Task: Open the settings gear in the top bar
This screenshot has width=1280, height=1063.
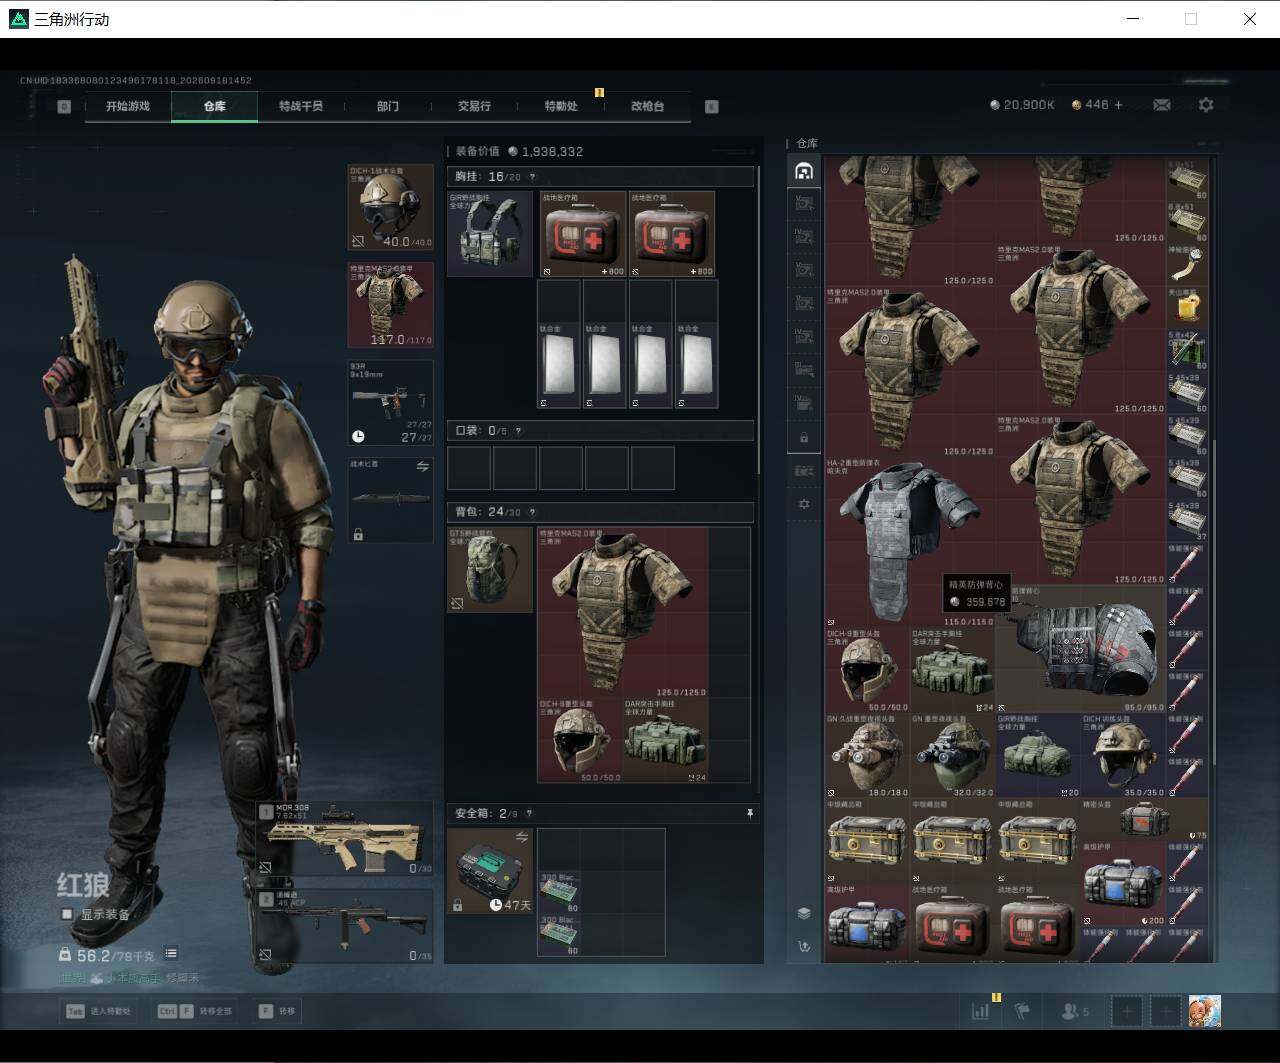Action: click(x=1206, y=104)
